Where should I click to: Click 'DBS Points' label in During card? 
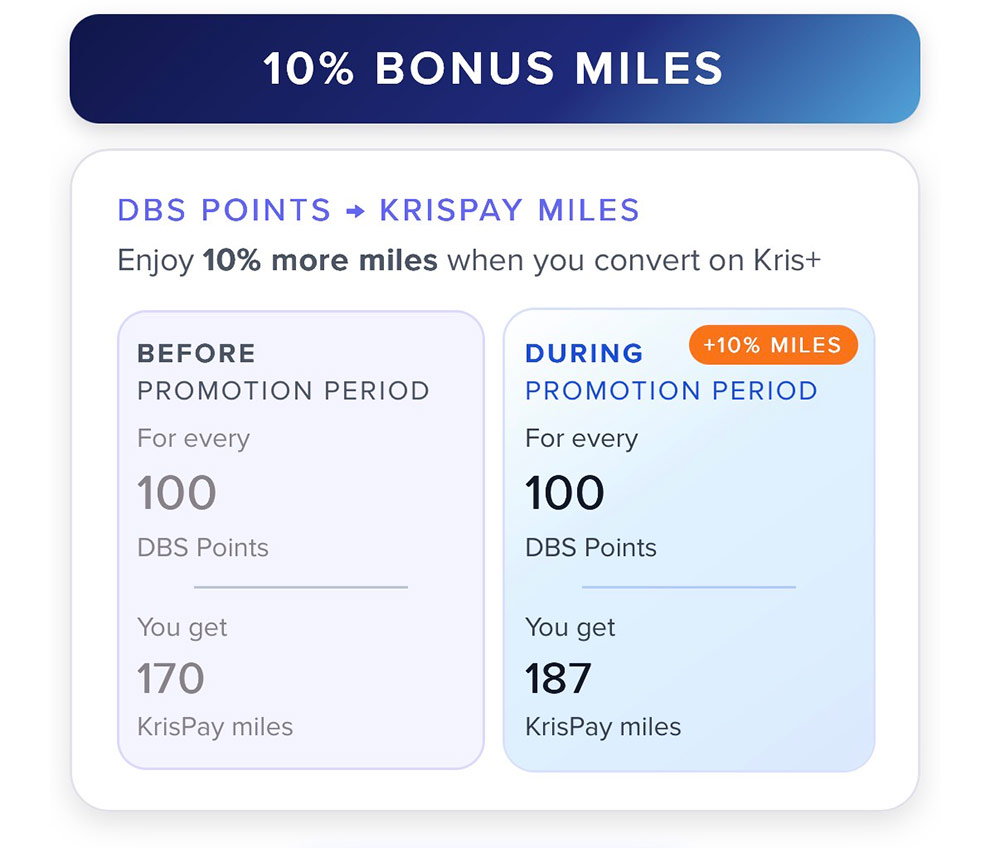click(x=591, y=548)
